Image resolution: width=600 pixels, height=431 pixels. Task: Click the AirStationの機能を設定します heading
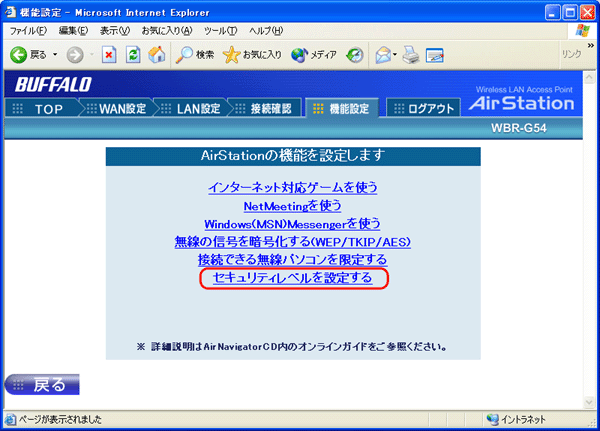[x=293, y=156]
